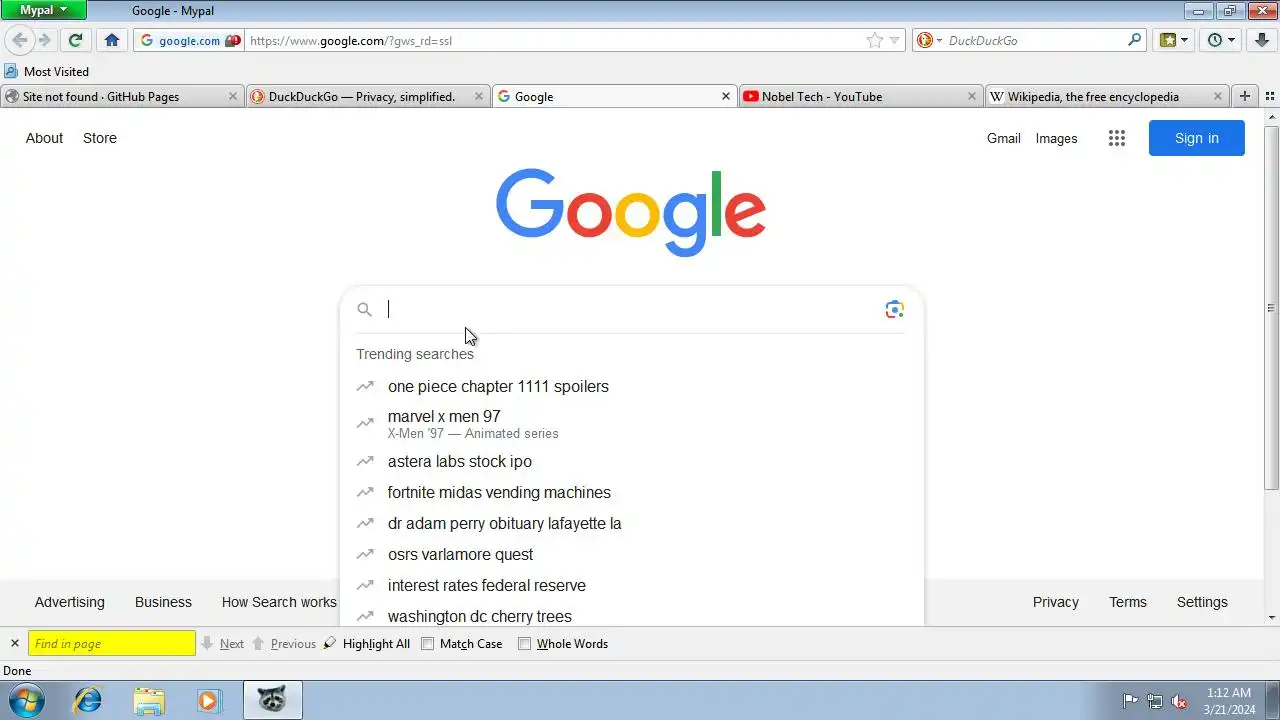Viewport: 1280px width, 720px height.
Task: Go back using the back arrow button
Action: (20, 40)
